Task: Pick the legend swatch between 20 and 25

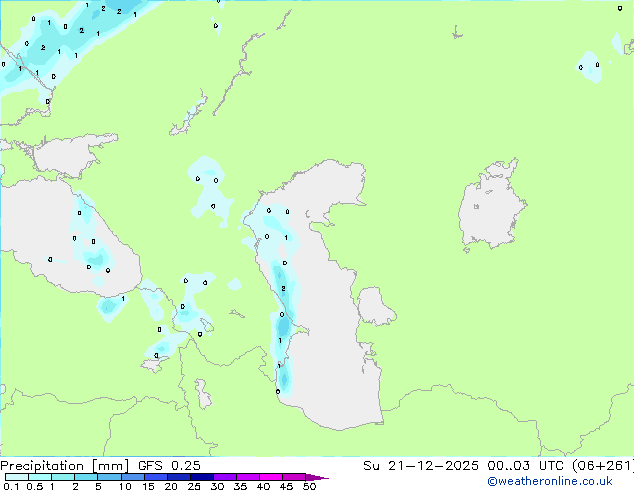Action: click(179, 477)
